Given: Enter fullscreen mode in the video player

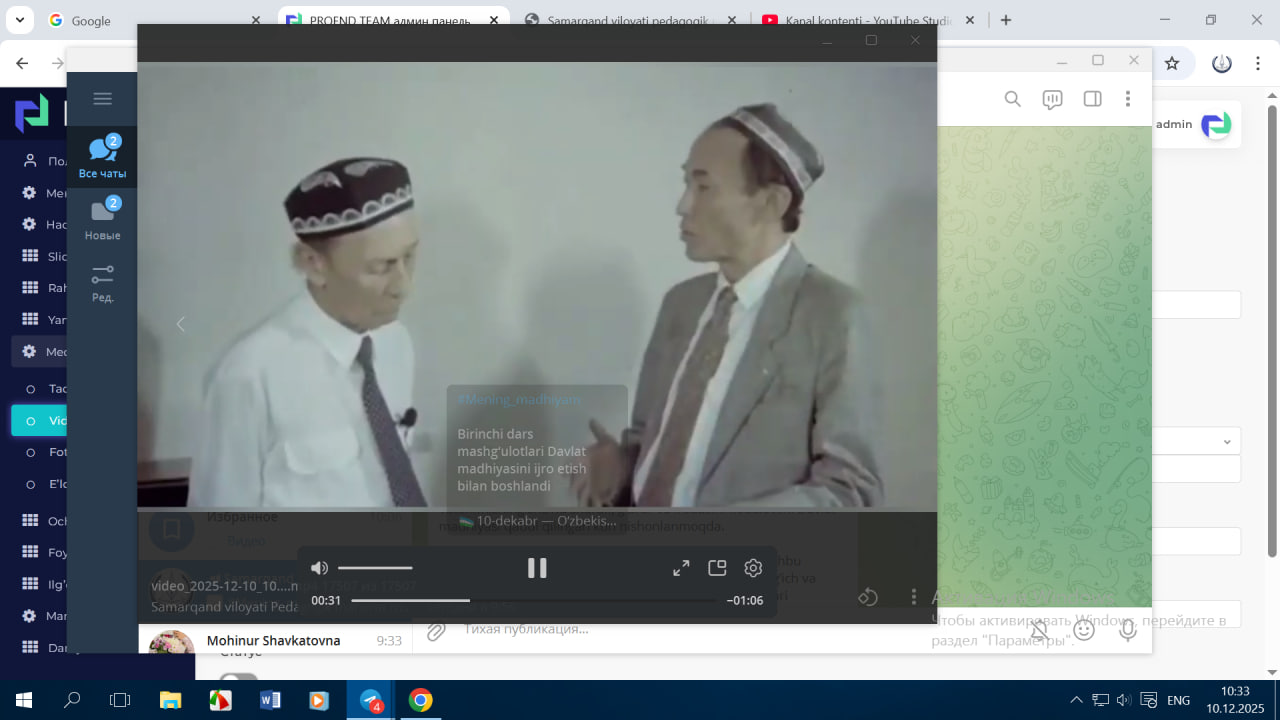Looking at the screenshot, I should (x=681, y=568).
